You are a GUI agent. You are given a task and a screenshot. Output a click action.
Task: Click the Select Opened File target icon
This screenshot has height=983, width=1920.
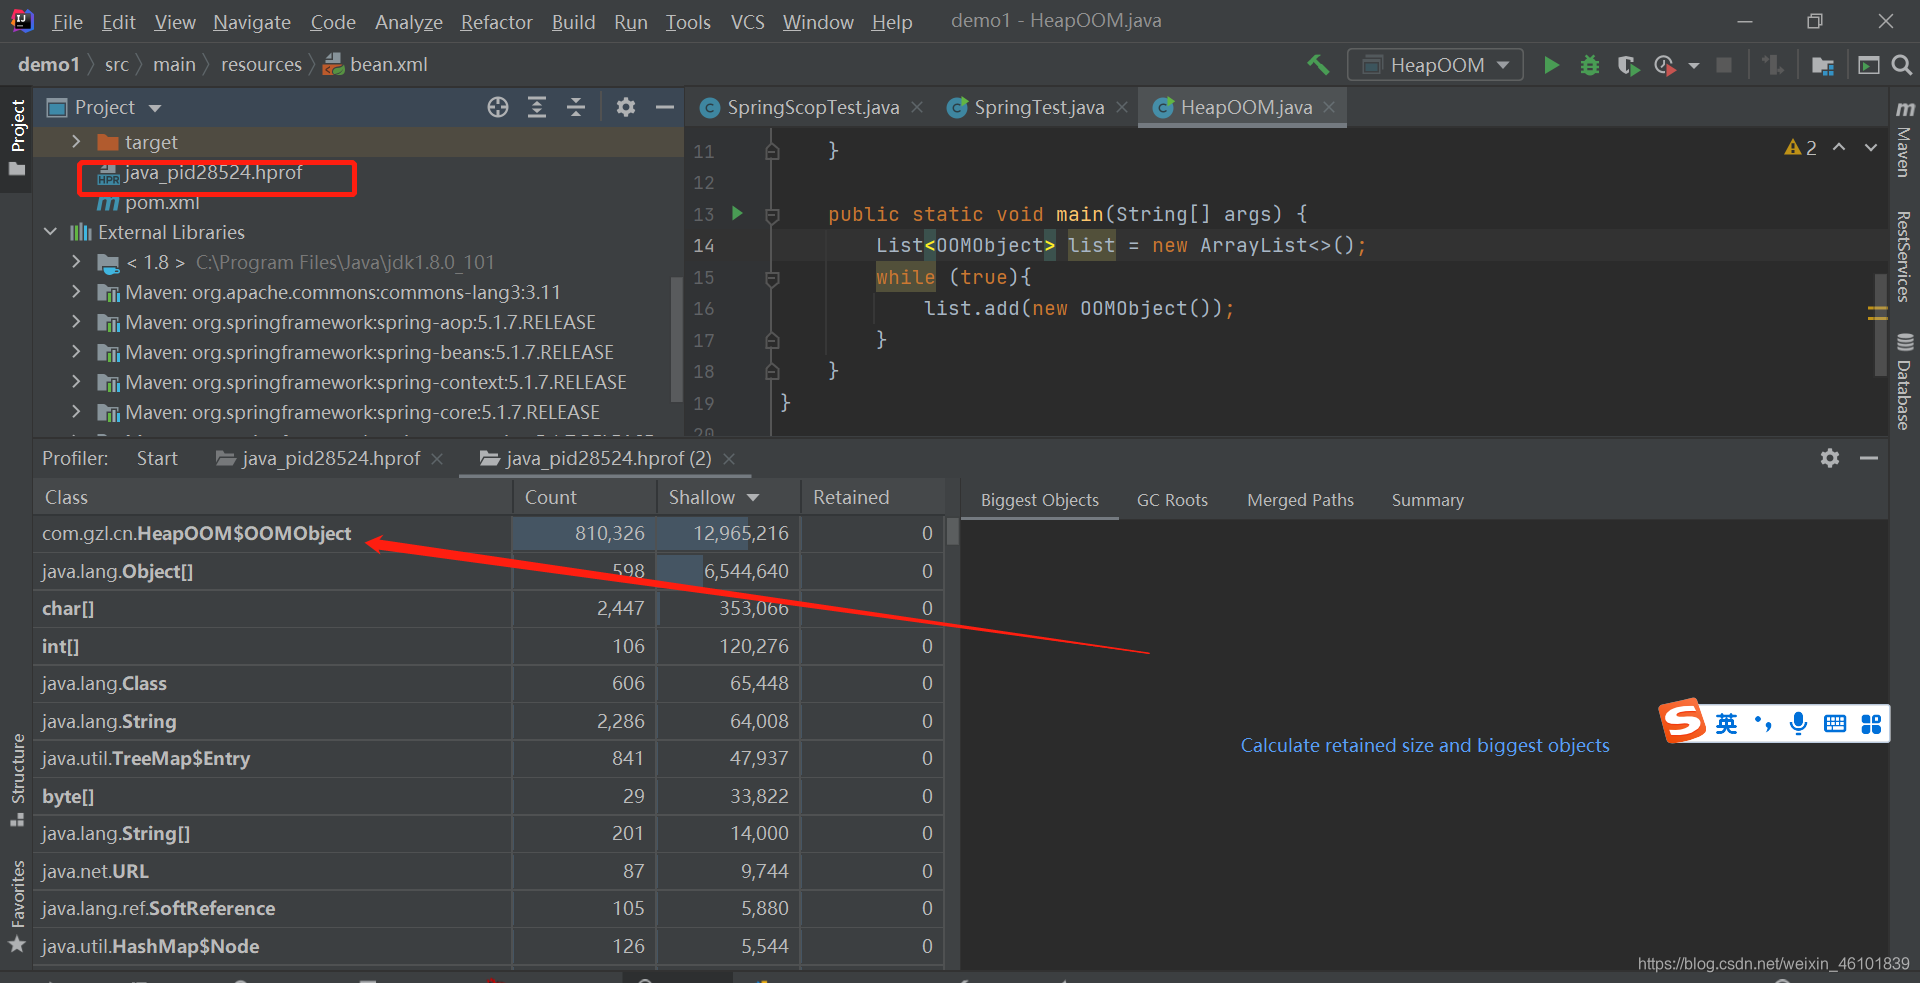(x=498, y=107)
